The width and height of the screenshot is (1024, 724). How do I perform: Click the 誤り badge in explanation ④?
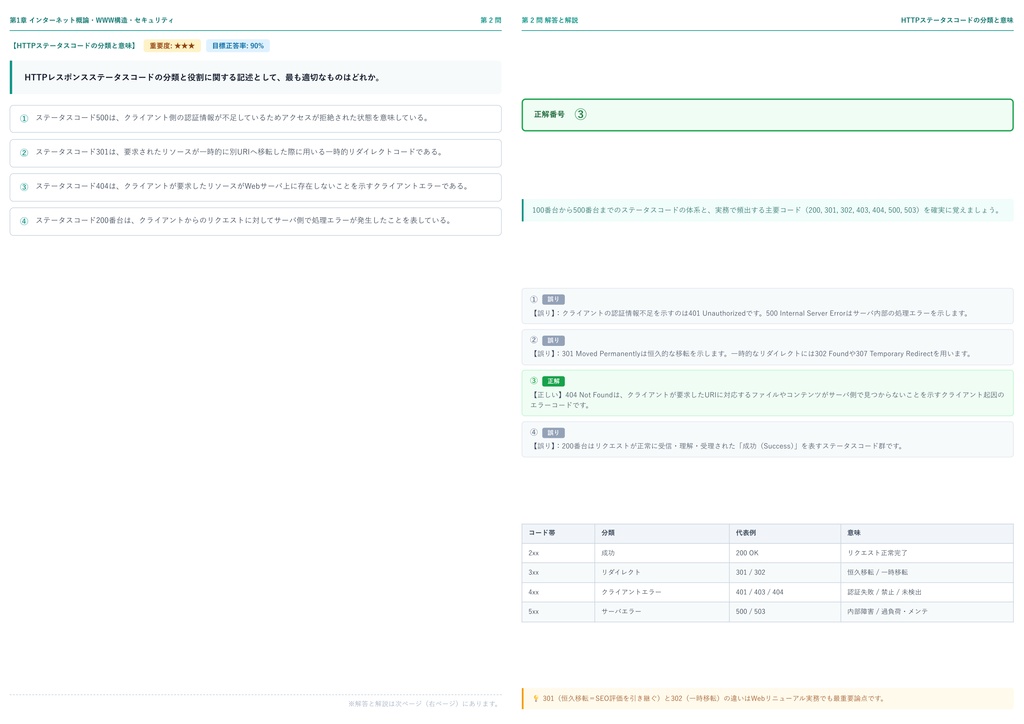coord(553,432)
